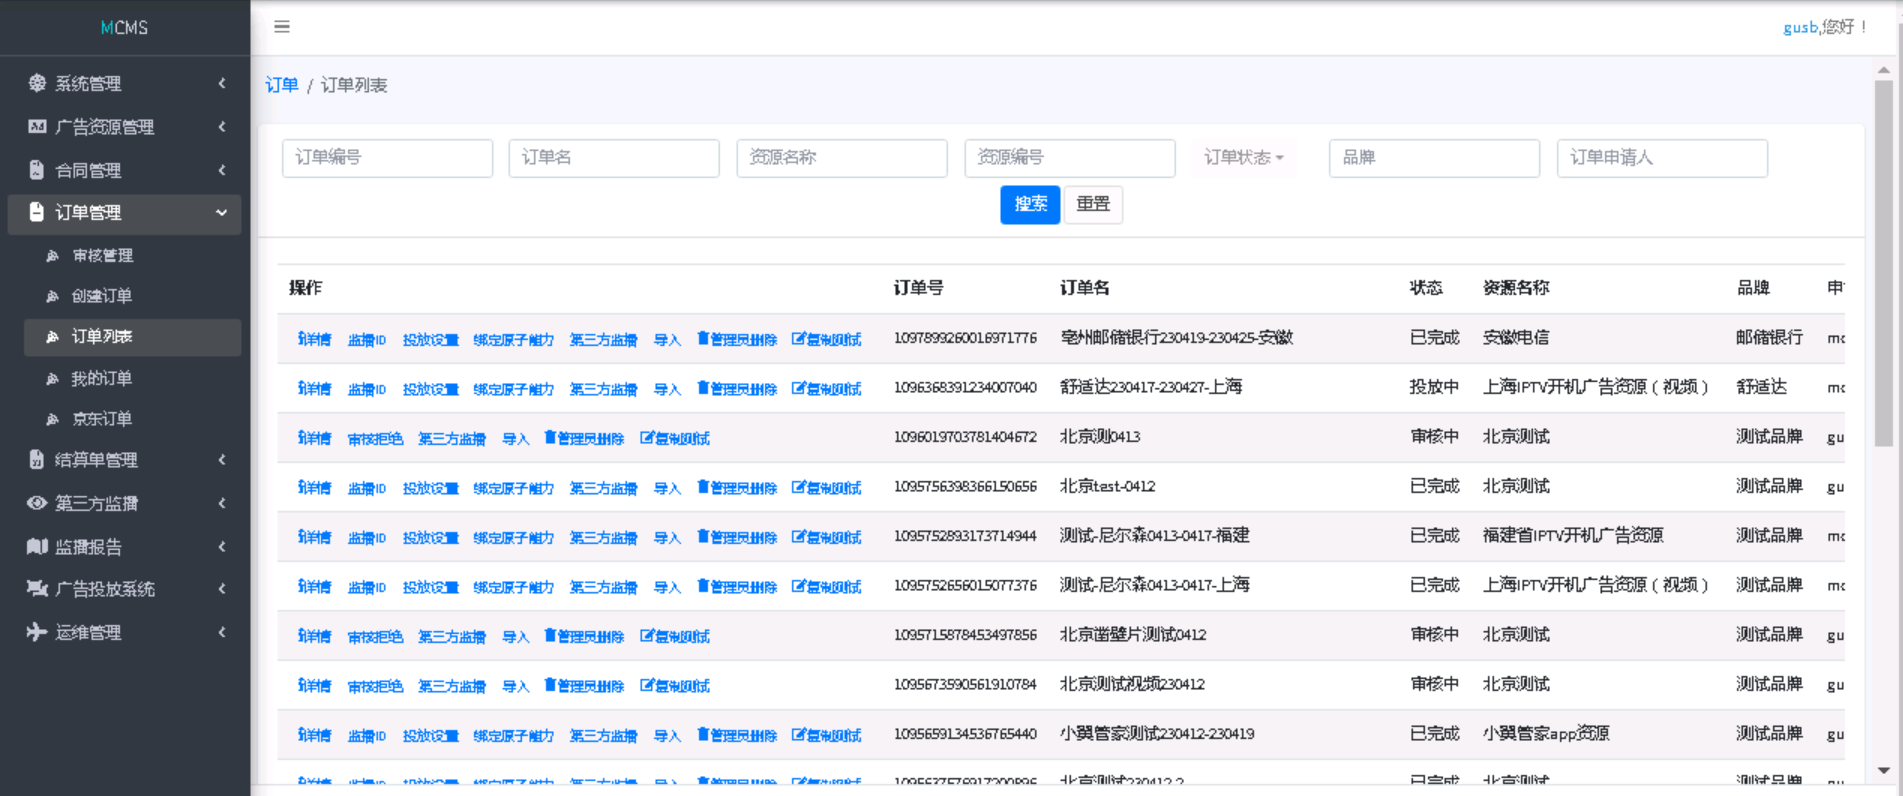Click the 重置 button
The height and width of the screenshot is (796, 1903).
coord(1093,204)
